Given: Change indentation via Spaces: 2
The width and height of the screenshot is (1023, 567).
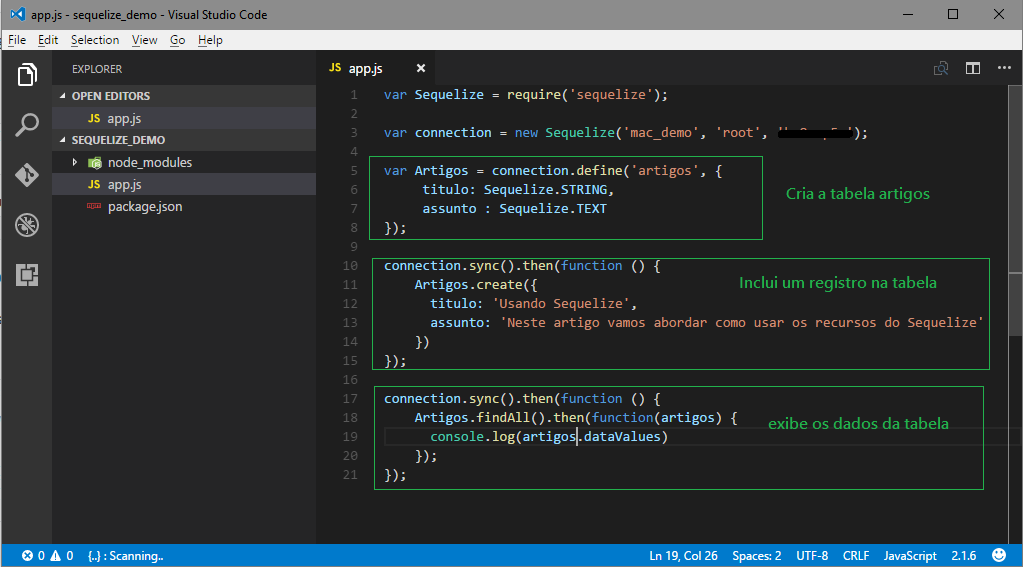Looking at the screenshot, I should point(756,556).
